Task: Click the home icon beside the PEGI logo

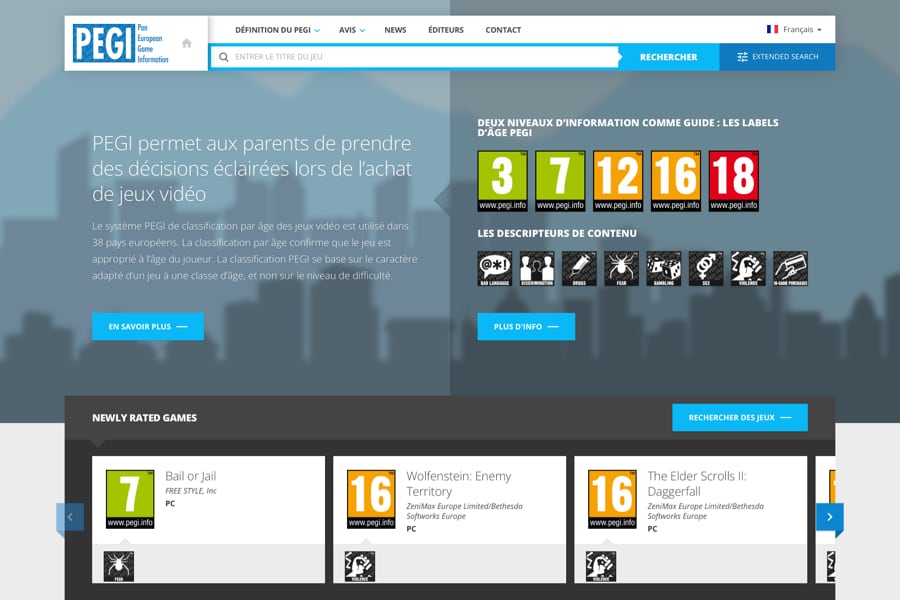Action: pos(187,43)
